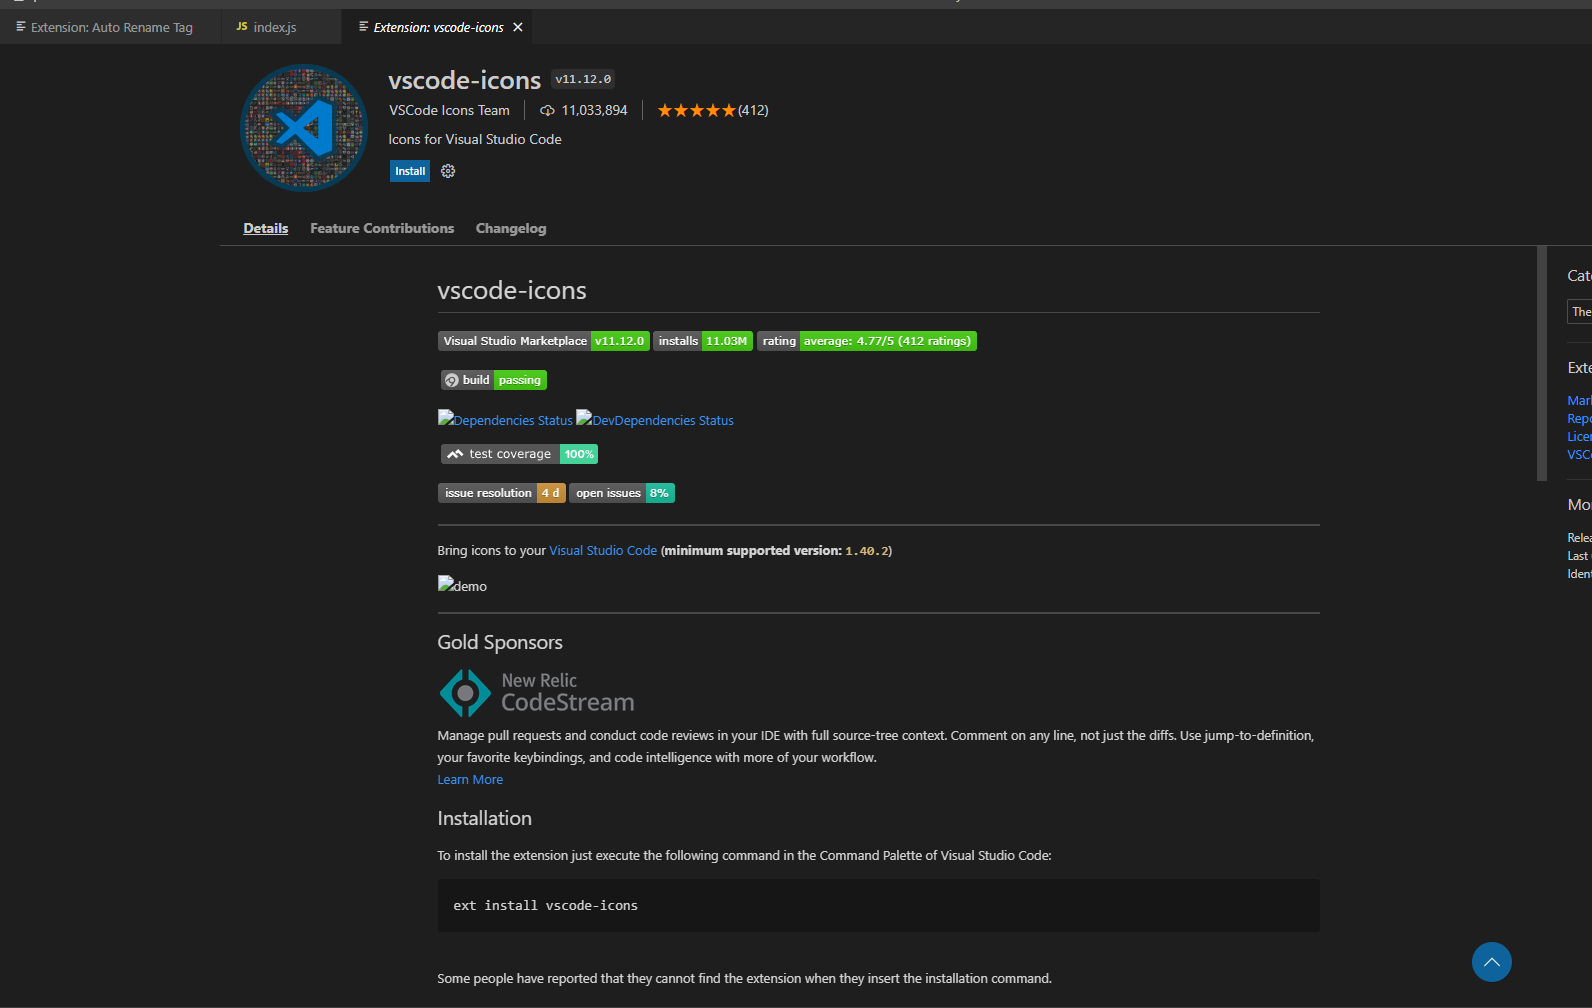This screenshot has height=1008, width=1592.
Task: Click the five-star rating
Action: pos(696,110)
